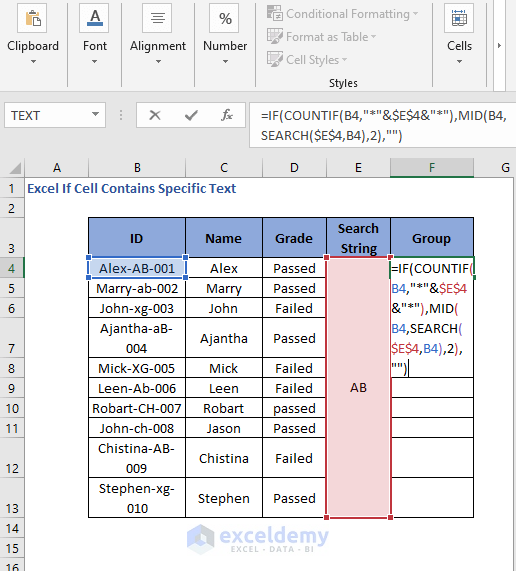Click cell John-ch-008
The image size is (516, 571).
pyautogui.click(x=137, y=428)
